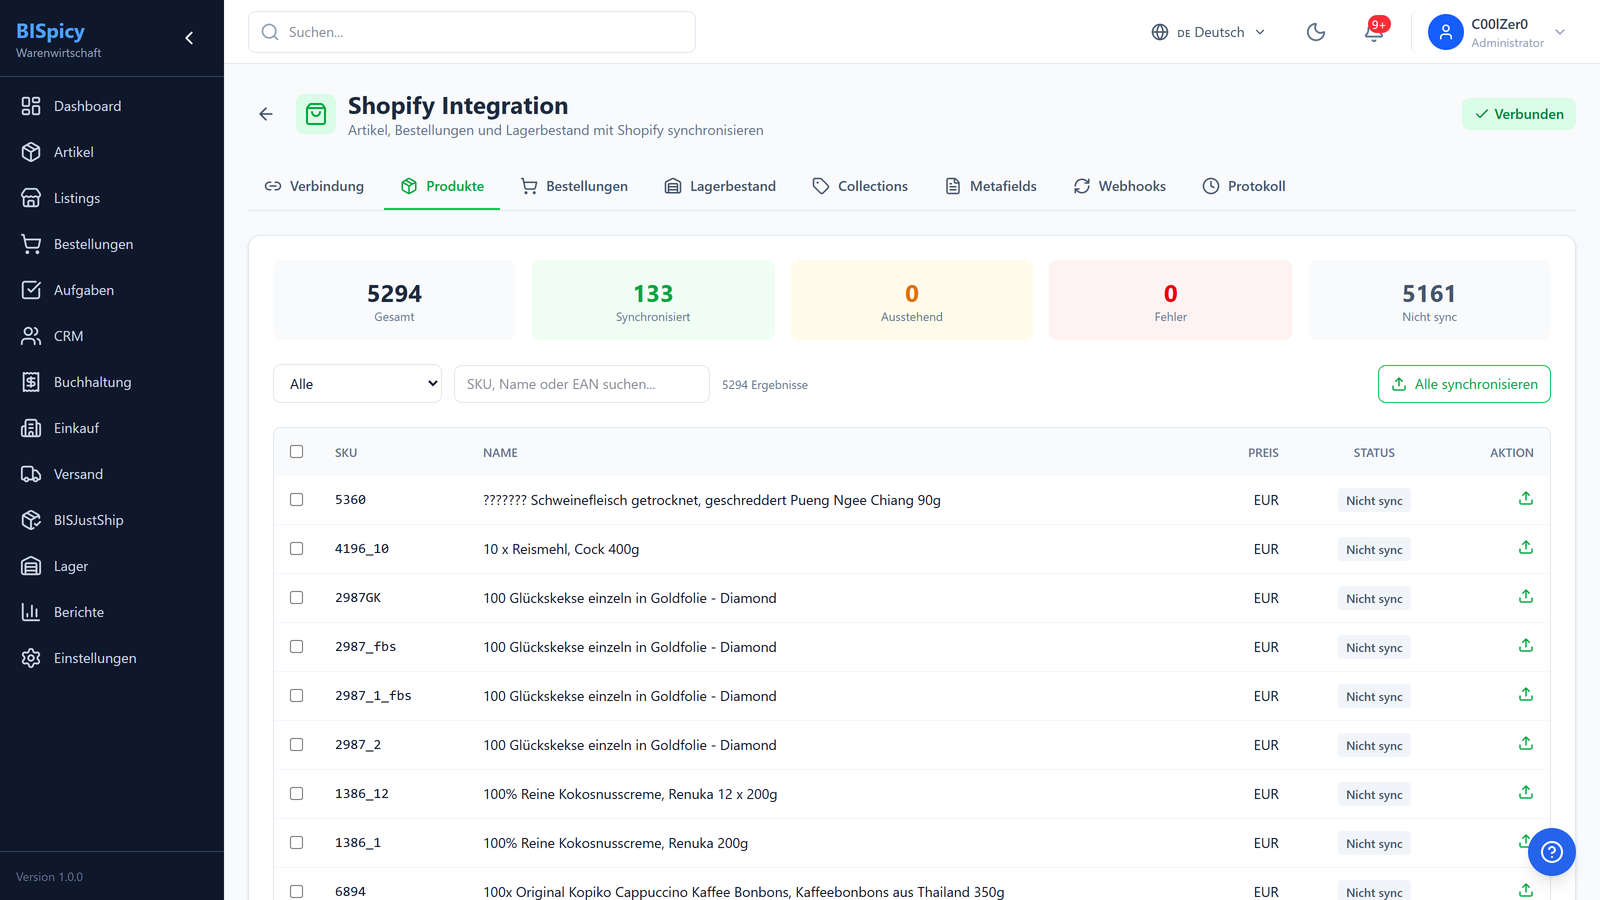Expand the C00lZer0 user account menu
This screenshot has height=900, width=1600.
point(1497,32)
